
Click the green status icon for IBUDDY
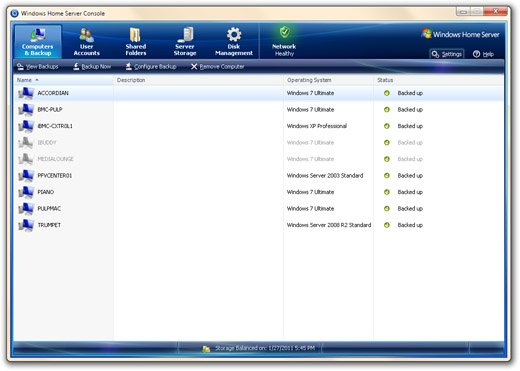point(387,142)
